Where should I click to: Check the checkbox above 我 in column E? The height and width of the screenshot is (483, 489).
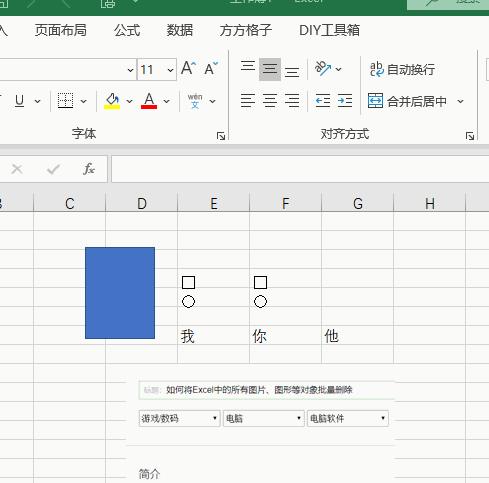click(188, 282)
